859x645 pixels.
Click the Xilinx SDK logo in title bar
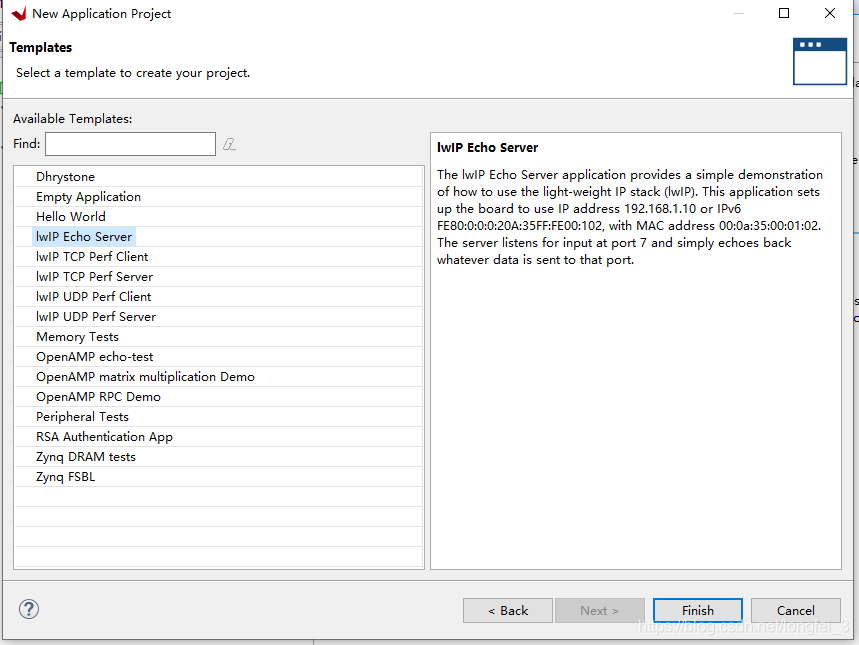pos(19,14)
